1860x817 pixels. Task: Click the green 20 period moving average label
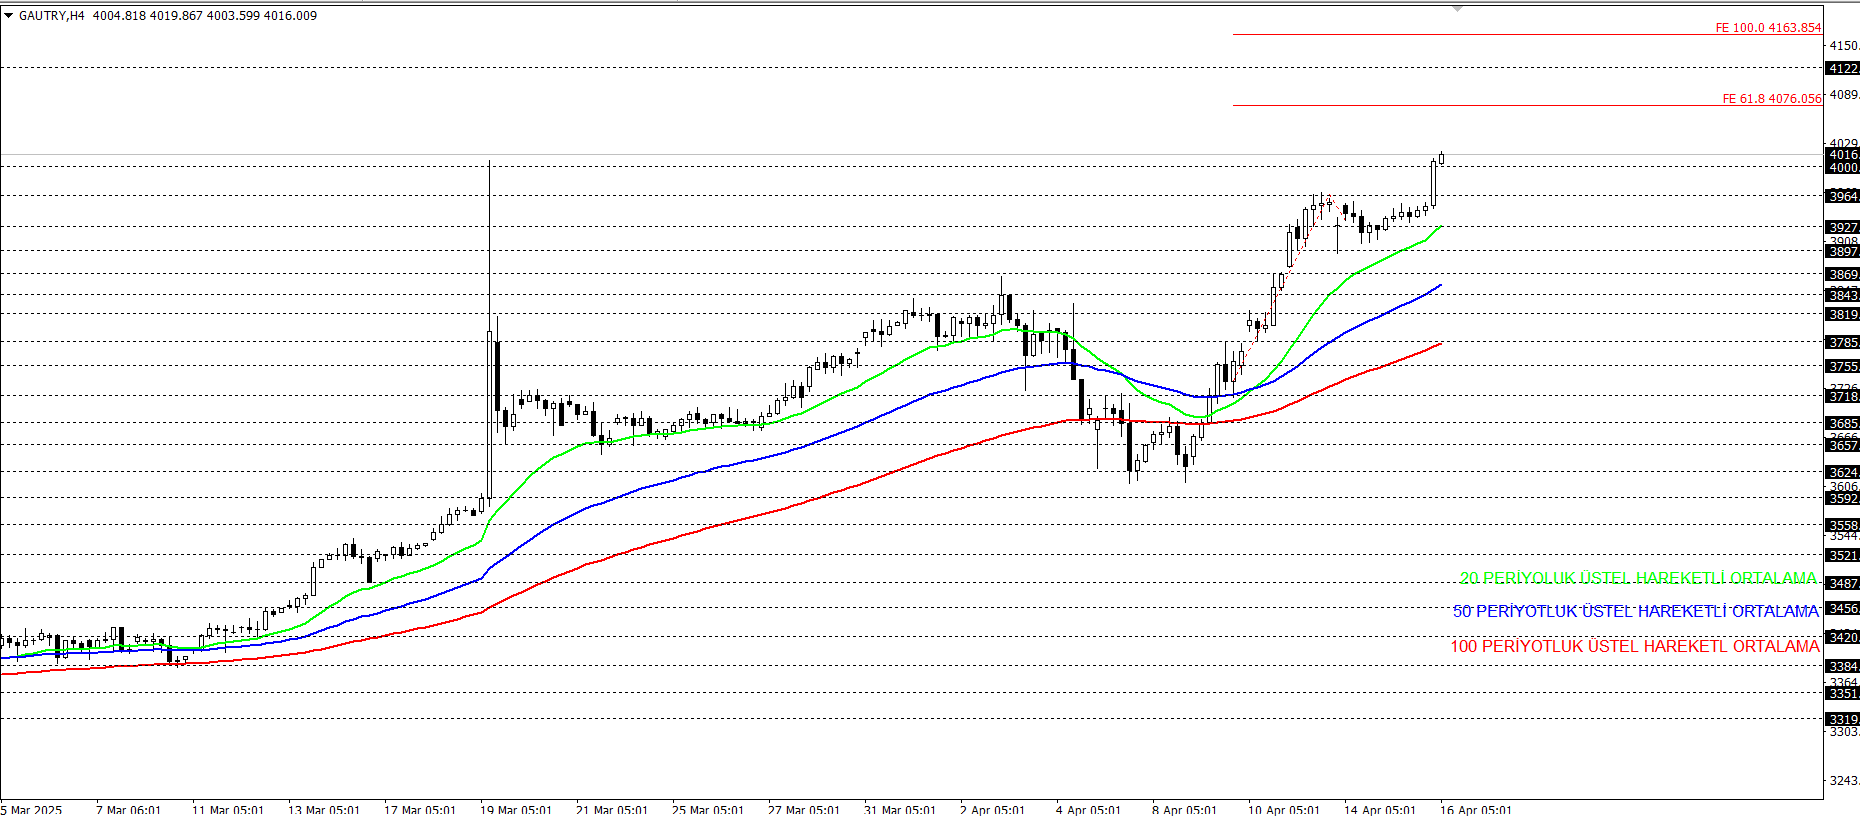click(x=1638, y=578)
